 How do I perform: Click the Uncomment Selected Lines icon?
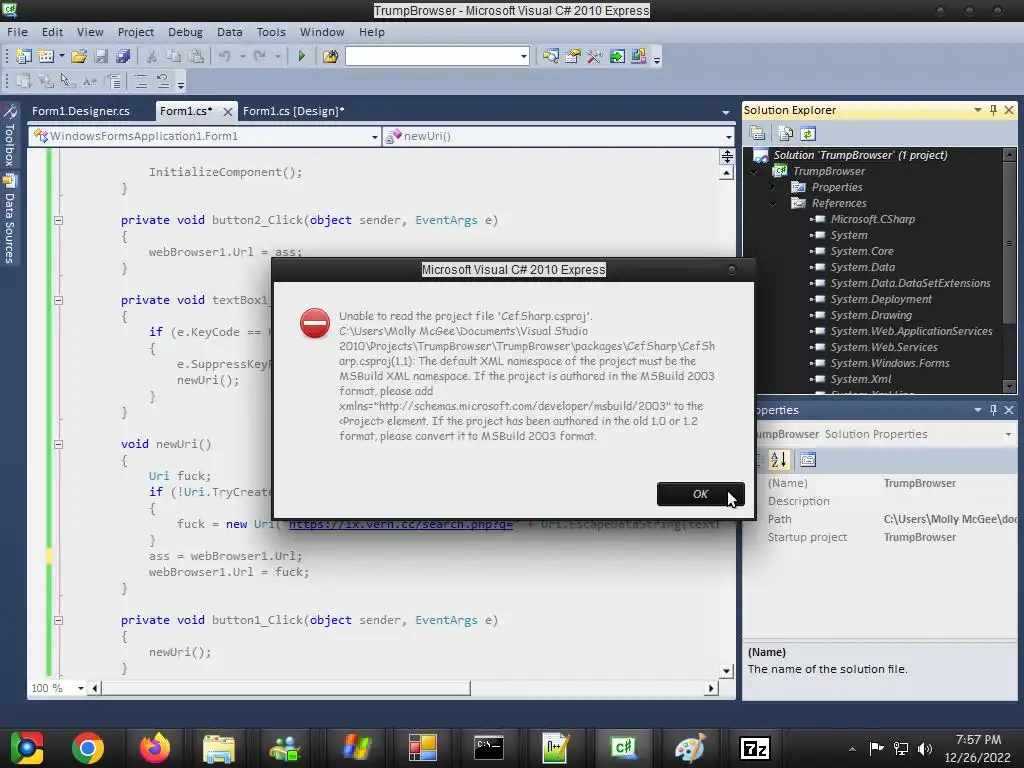163,81
